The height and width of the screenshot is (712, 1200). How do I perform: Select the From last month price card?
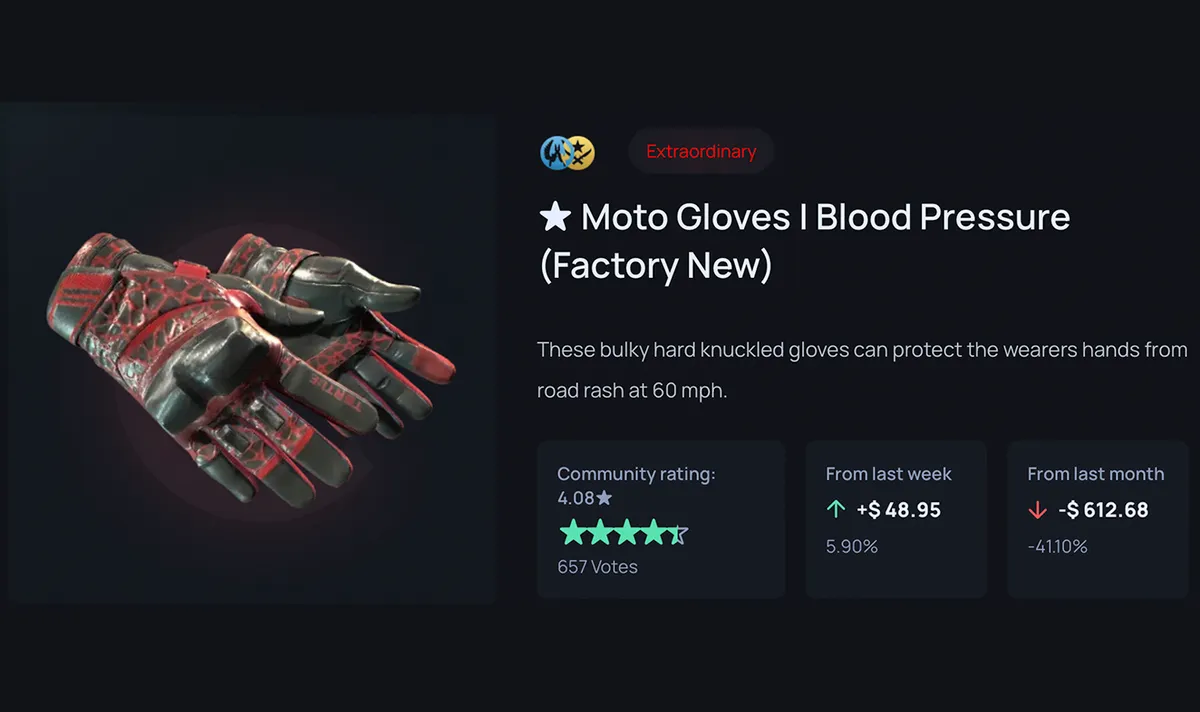pyautogui.click(x=1097, y=520)
